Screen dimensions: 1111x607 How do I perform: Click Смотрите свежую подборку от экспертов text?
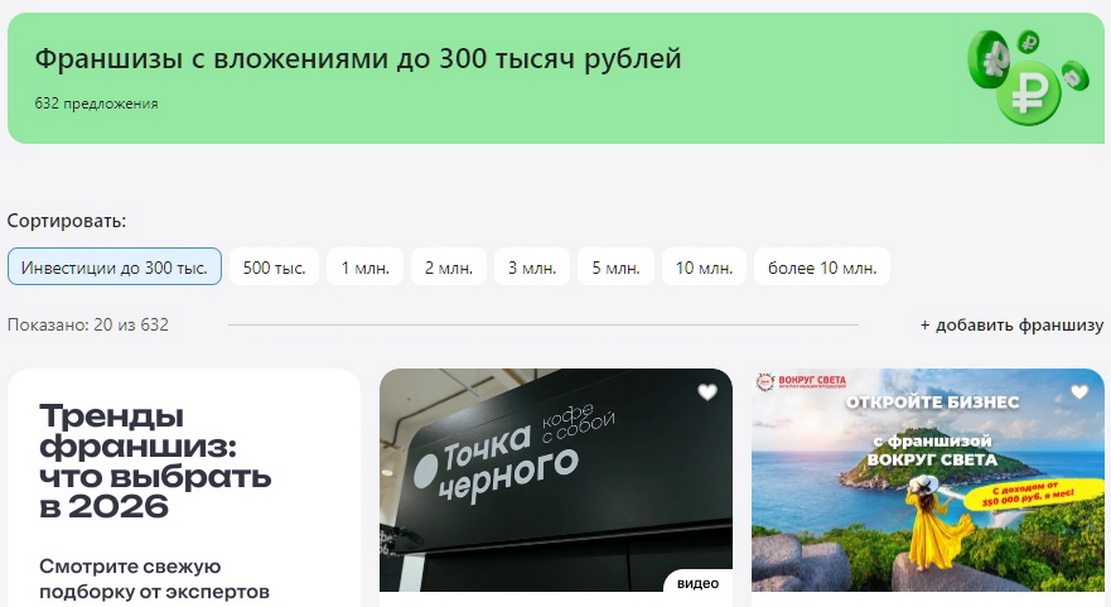tap(155, 580)
